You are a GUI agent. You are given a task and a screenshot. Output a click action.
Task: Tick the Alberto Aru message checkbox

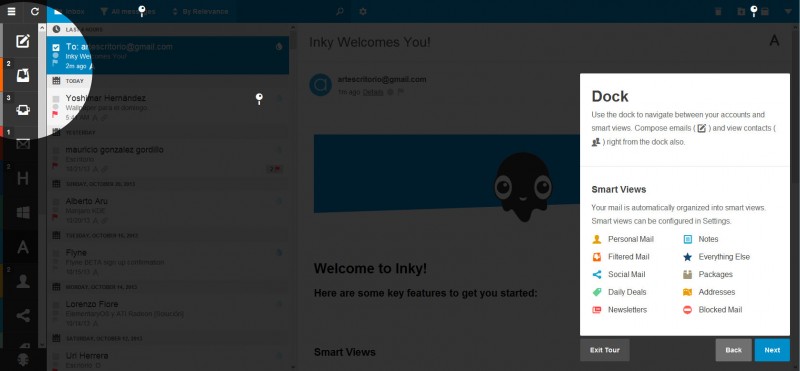click(x=56, y=202)
